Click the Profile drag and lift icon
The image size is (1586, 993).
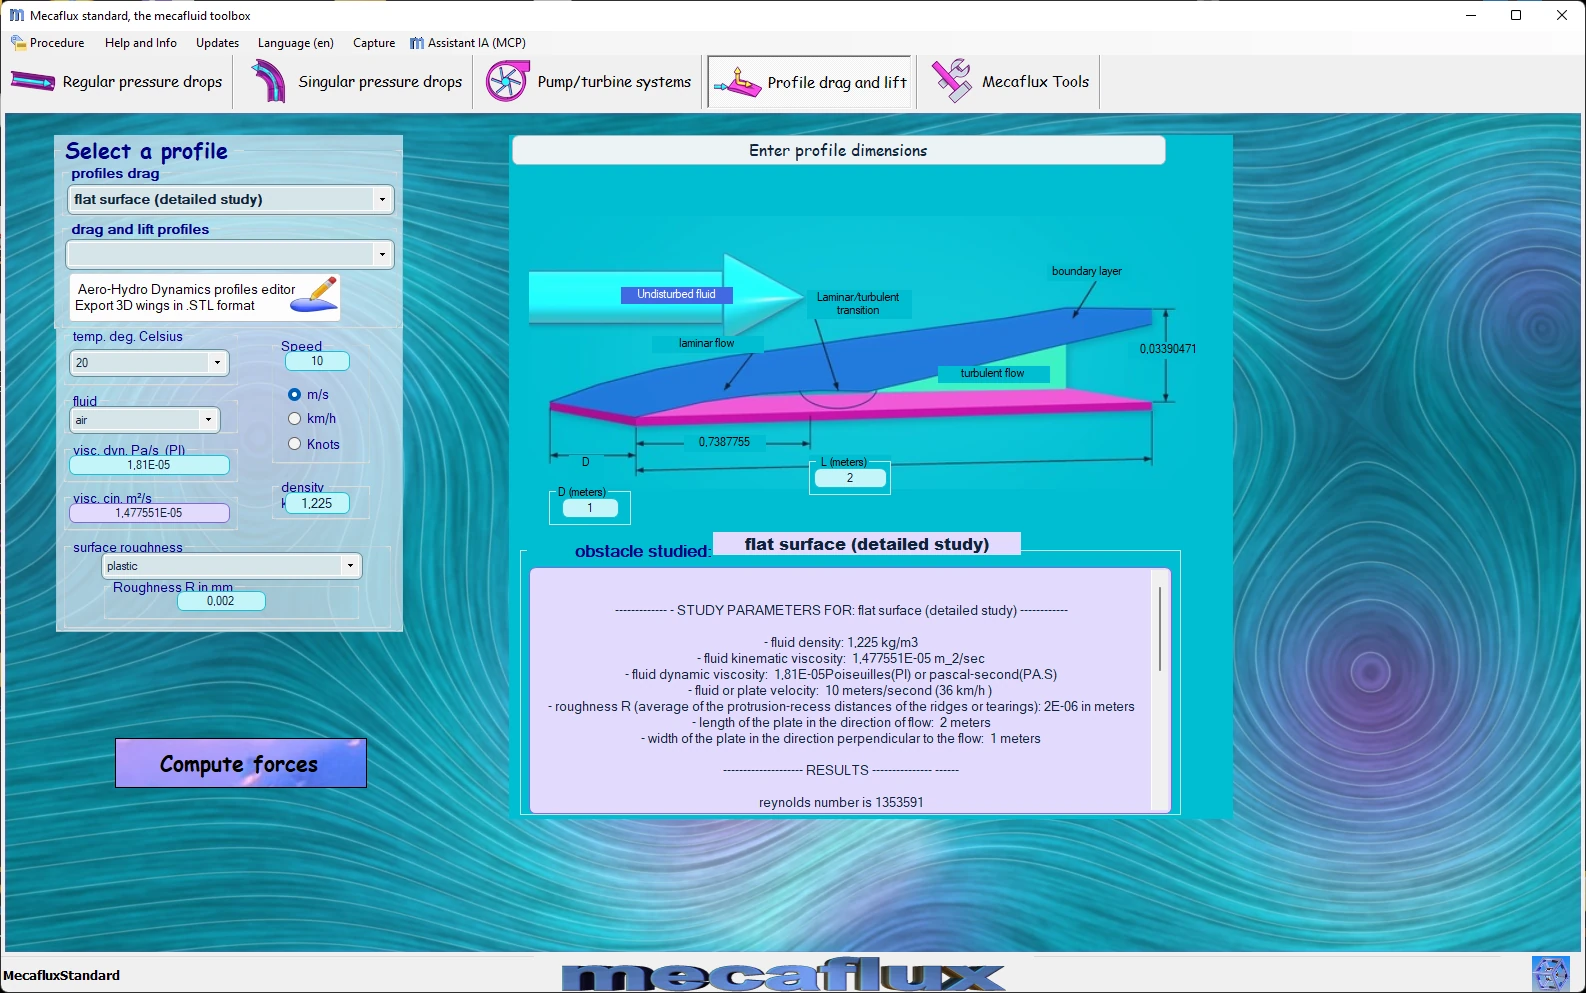pos(738,82)
